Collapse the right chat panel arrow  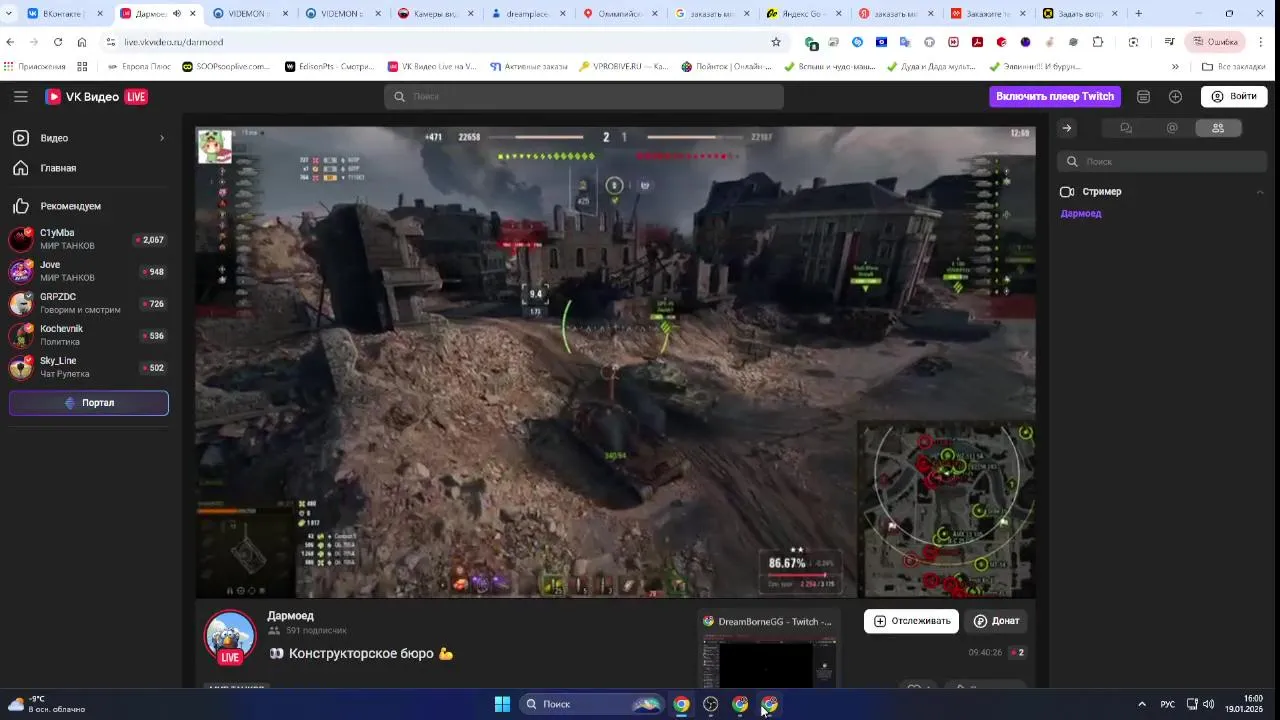[1067, 128]
